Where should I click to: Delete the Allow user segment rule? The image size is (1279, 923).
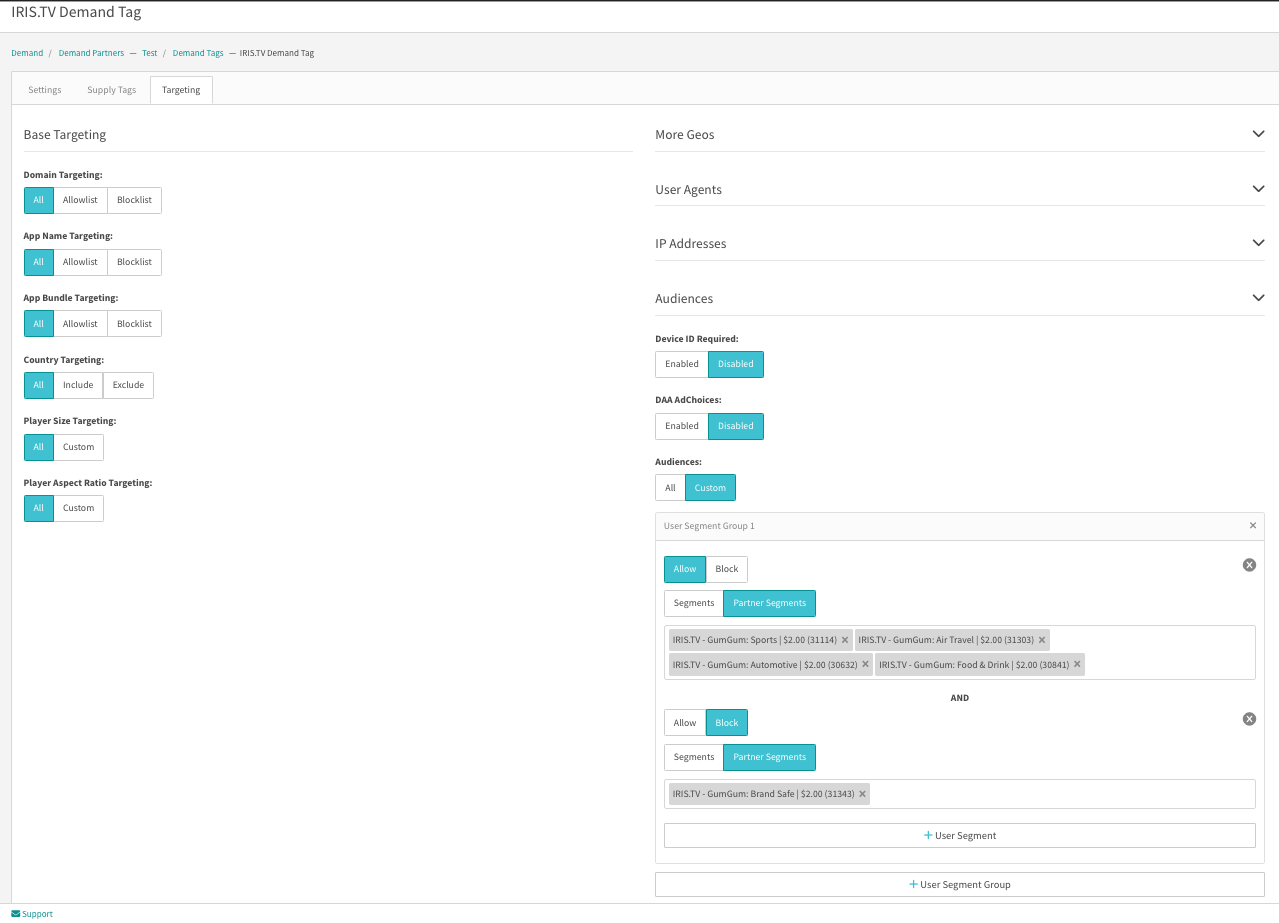point(1249,565)
